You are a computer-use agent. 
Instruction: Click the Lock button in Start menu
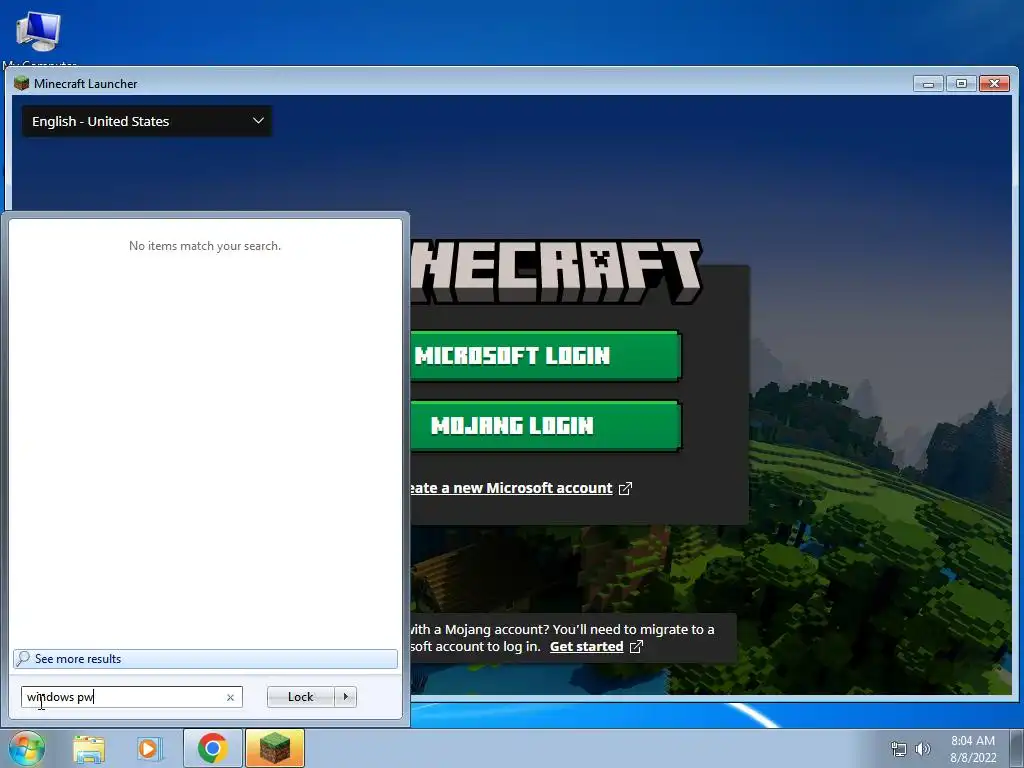point(300,697)
